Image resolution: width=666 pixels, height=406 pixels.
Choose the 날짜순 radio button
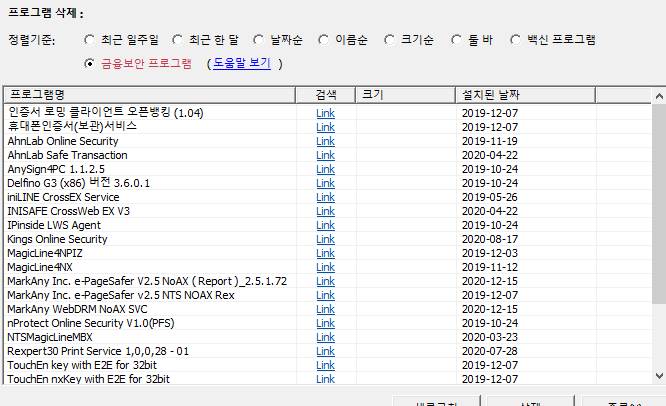(x=259, y=40)
